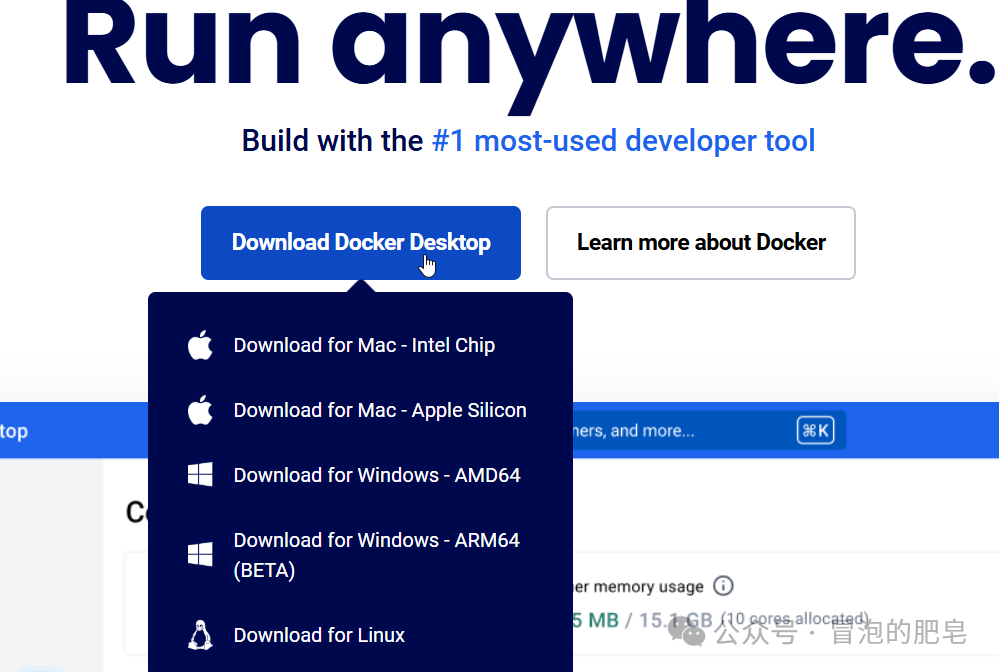Click the Windows logo beside the AMD64 option

click(x=200, y=475)
